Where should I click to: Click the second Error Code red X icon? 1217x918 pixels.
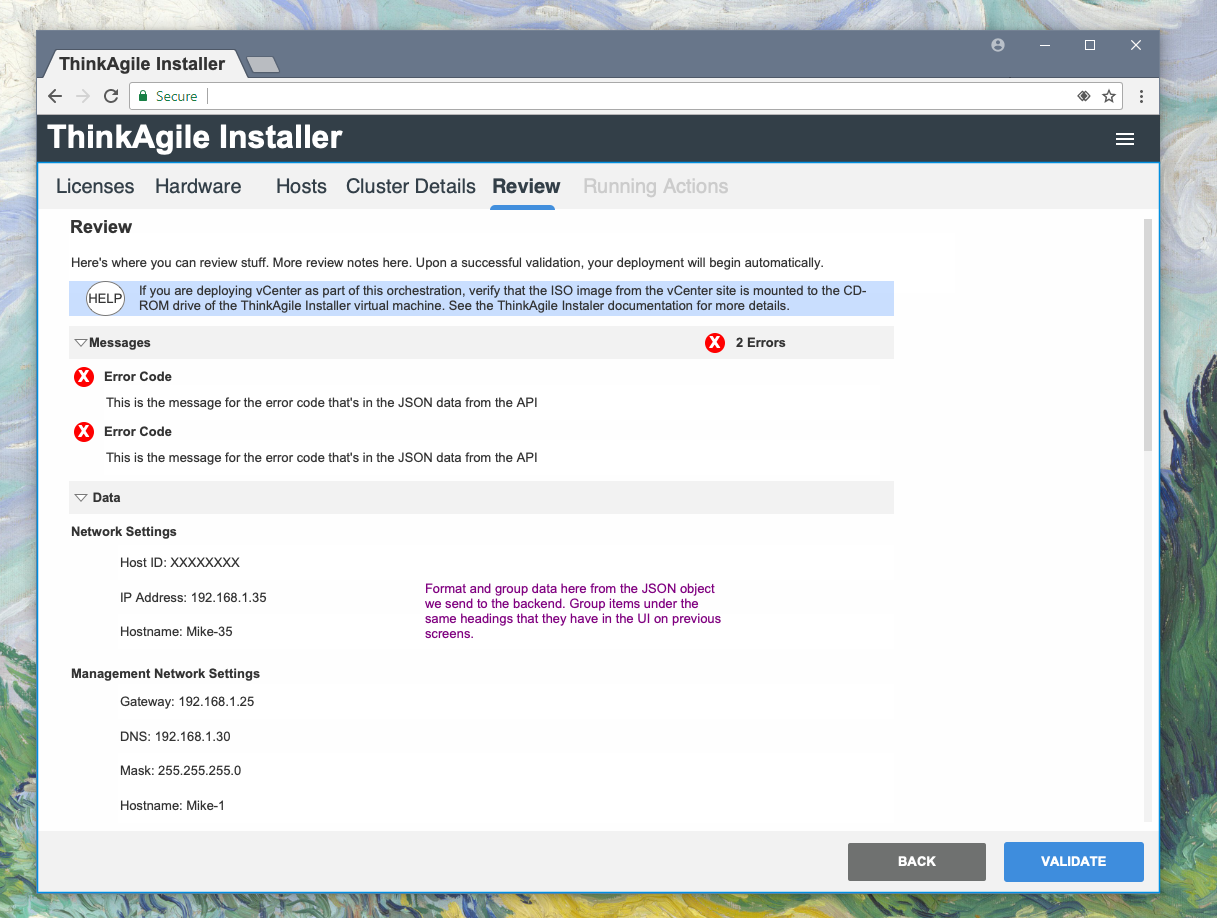click(x=84, y=432)
